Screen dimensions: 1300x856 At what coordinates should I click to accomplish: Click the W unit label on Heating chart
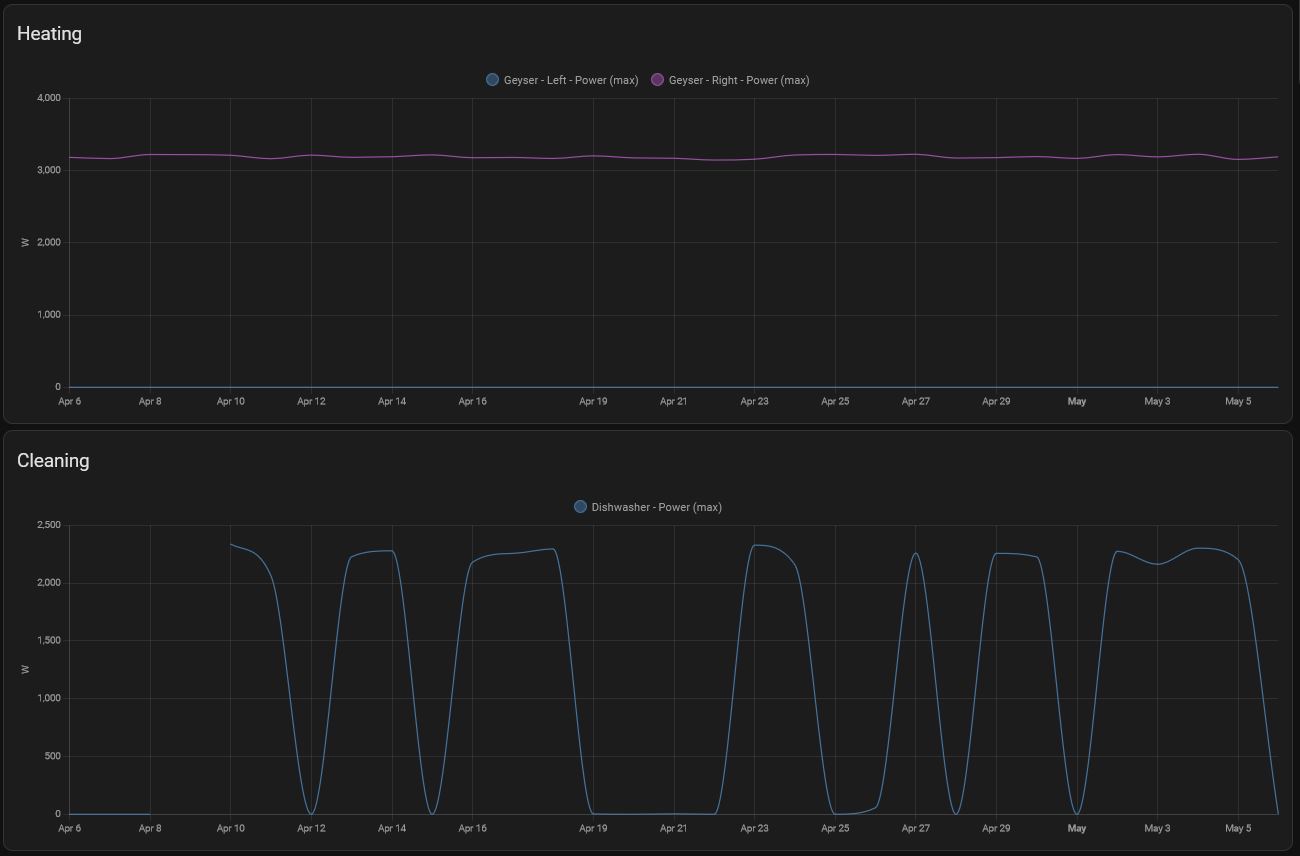(x=26, y=242)
